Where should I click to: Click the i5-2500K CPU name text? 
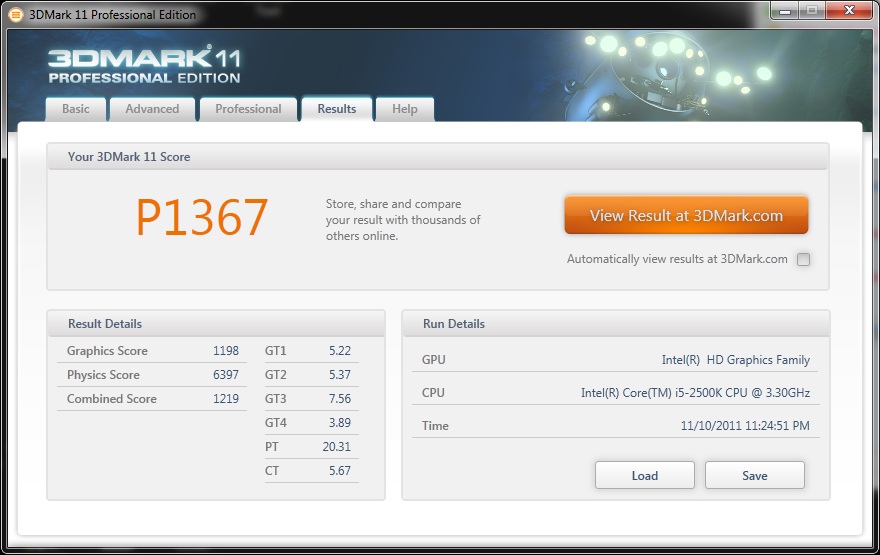pos(695,393)
